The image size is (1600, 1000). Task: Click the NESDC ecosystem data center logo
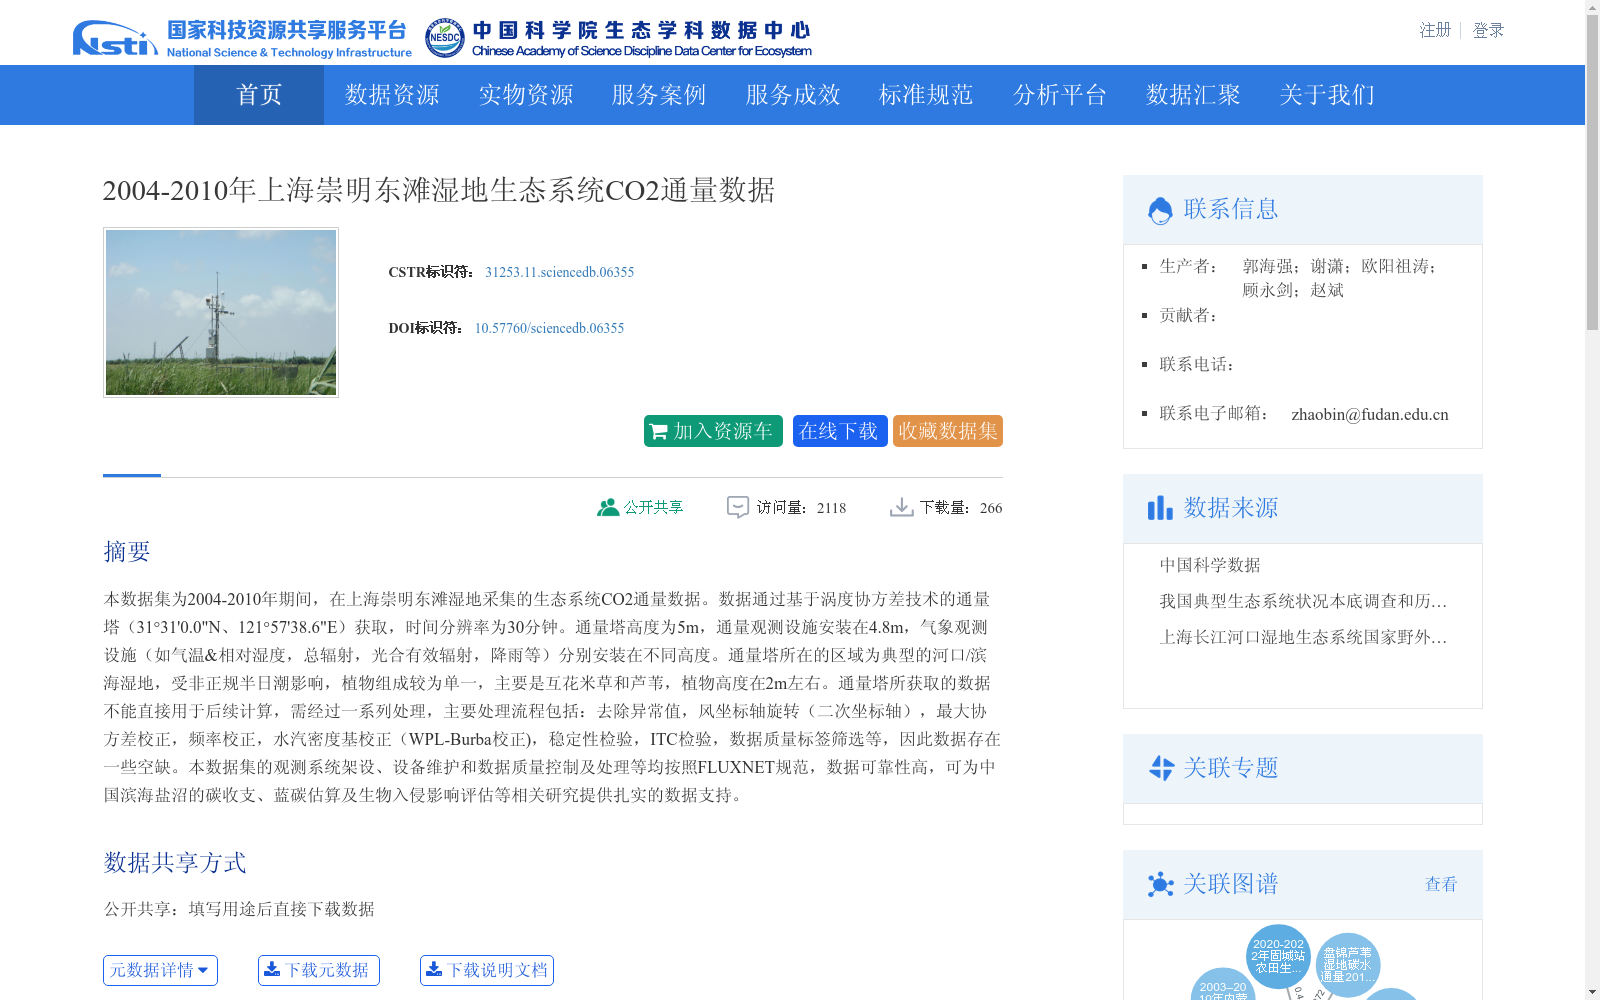(618, 38)
